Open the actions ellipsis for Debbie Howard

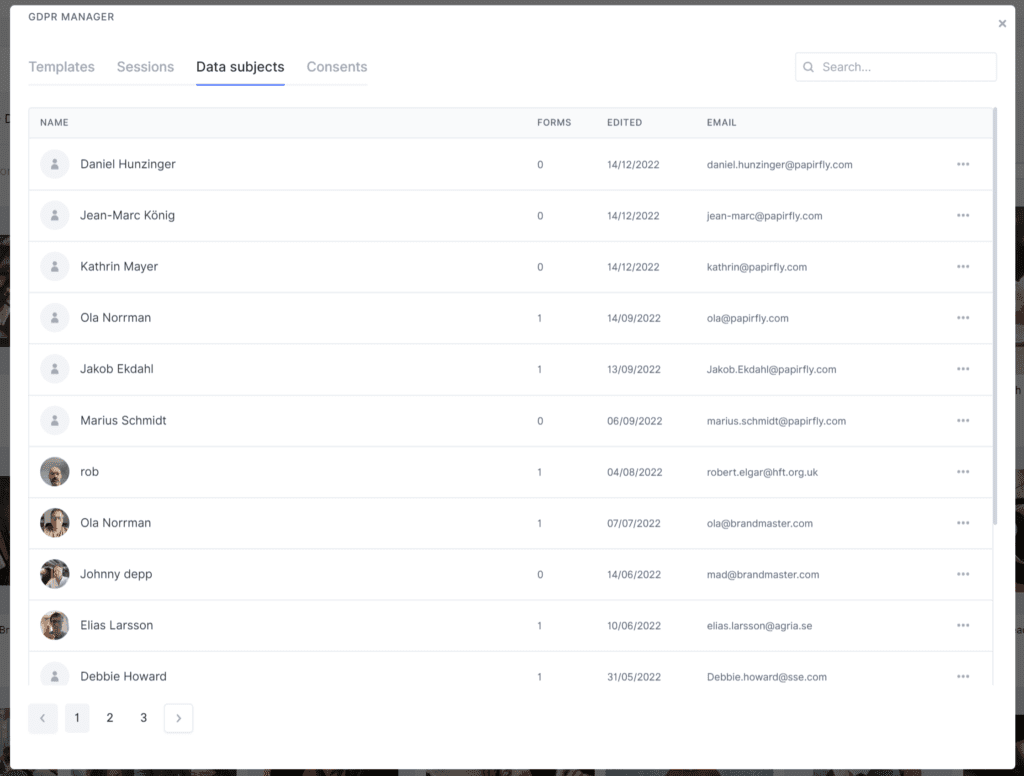click(963, 677)
